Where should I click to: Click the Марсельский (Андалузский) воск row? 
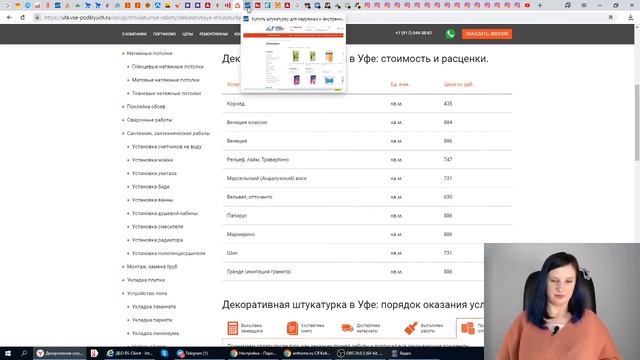tap(367, 178)
